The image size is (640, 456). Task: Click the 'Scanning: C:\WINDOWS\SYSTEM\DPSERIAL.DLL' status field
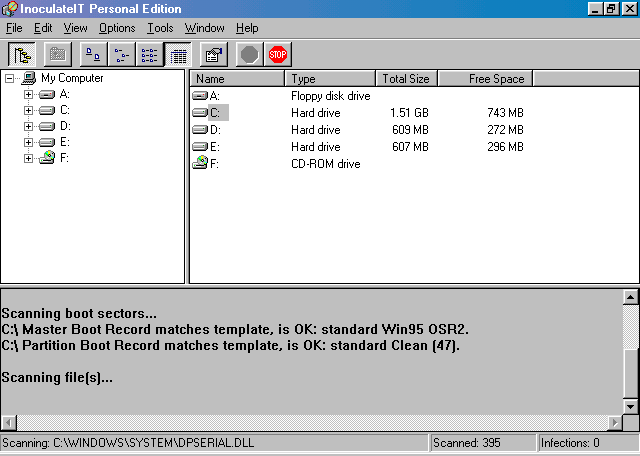tap(214, 443)
